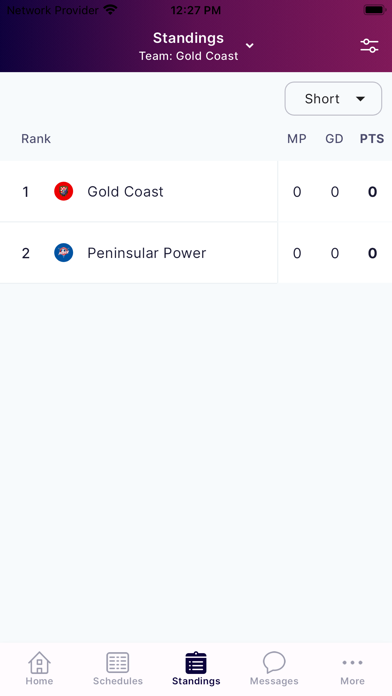The height and width of the screenshot is (696, 392).
Task: Tap the More three-dots icon
Action: click(352, 663)
